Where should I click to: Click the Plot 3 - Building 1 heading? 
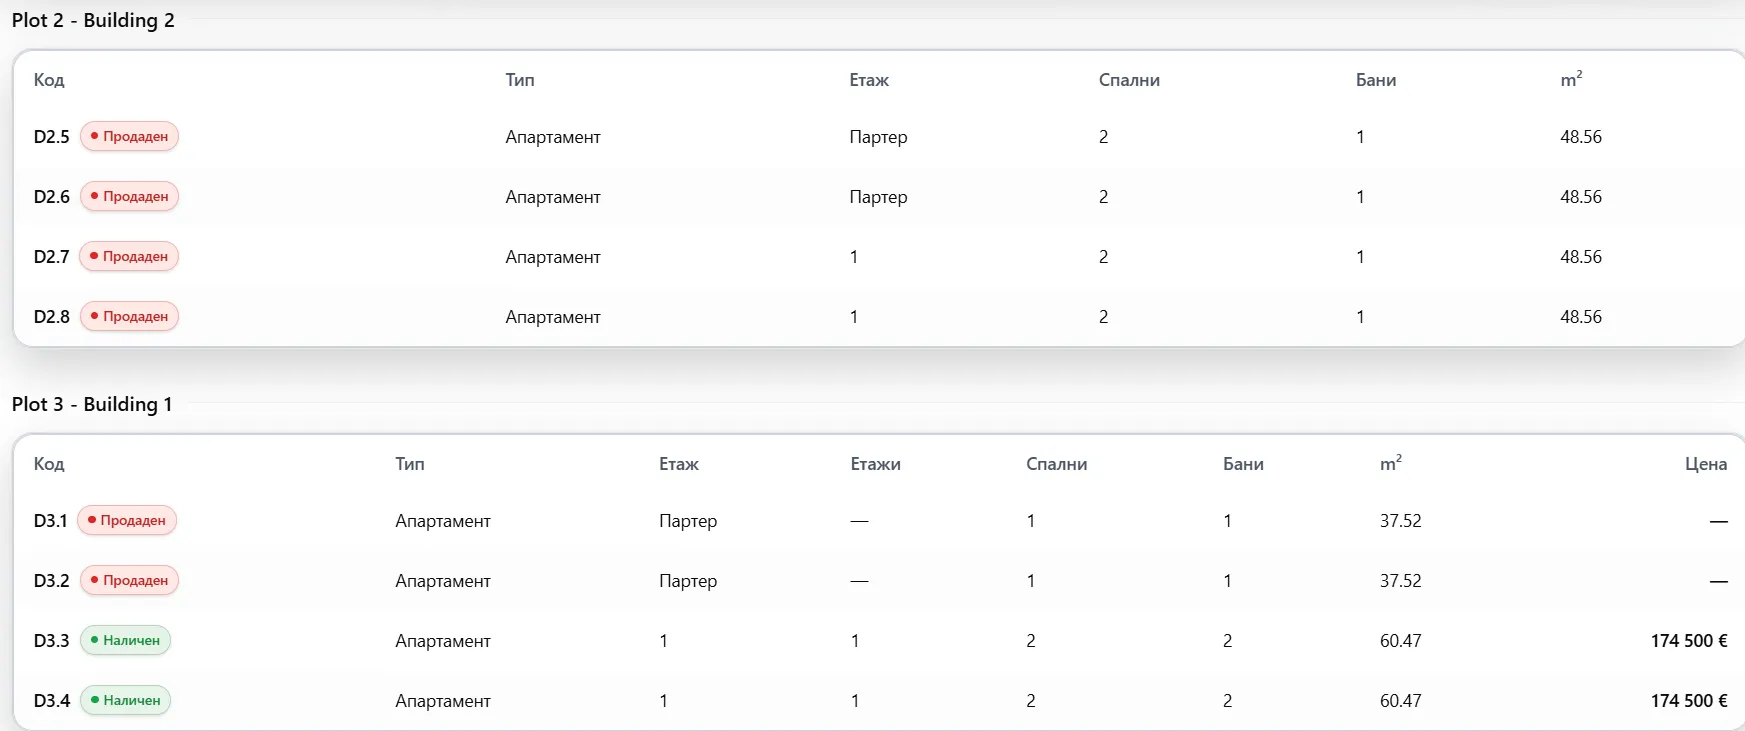92,404
